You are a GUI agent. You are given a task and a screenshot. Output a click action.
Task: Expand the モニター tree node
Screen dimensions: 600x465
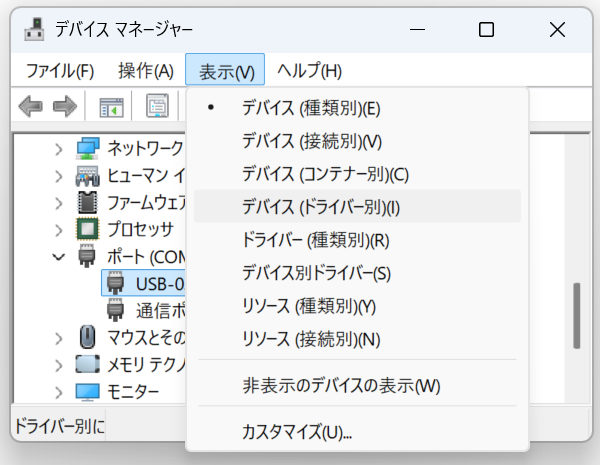pyautogui.click(x=59, y=393)
